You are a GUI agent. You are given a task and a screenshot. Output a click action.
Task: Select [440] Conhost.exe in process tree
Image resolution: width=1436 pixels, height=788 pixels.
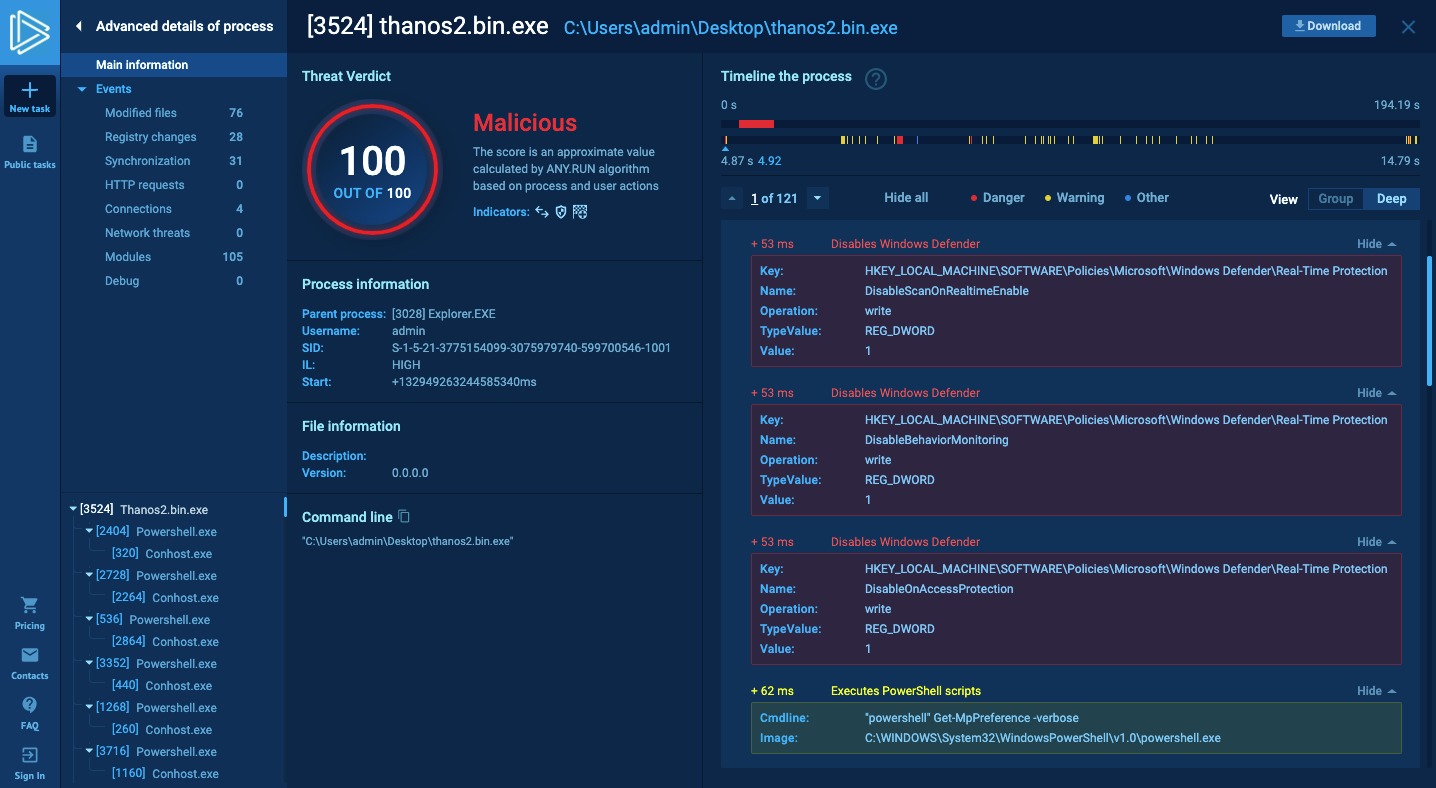click(161, 686)
